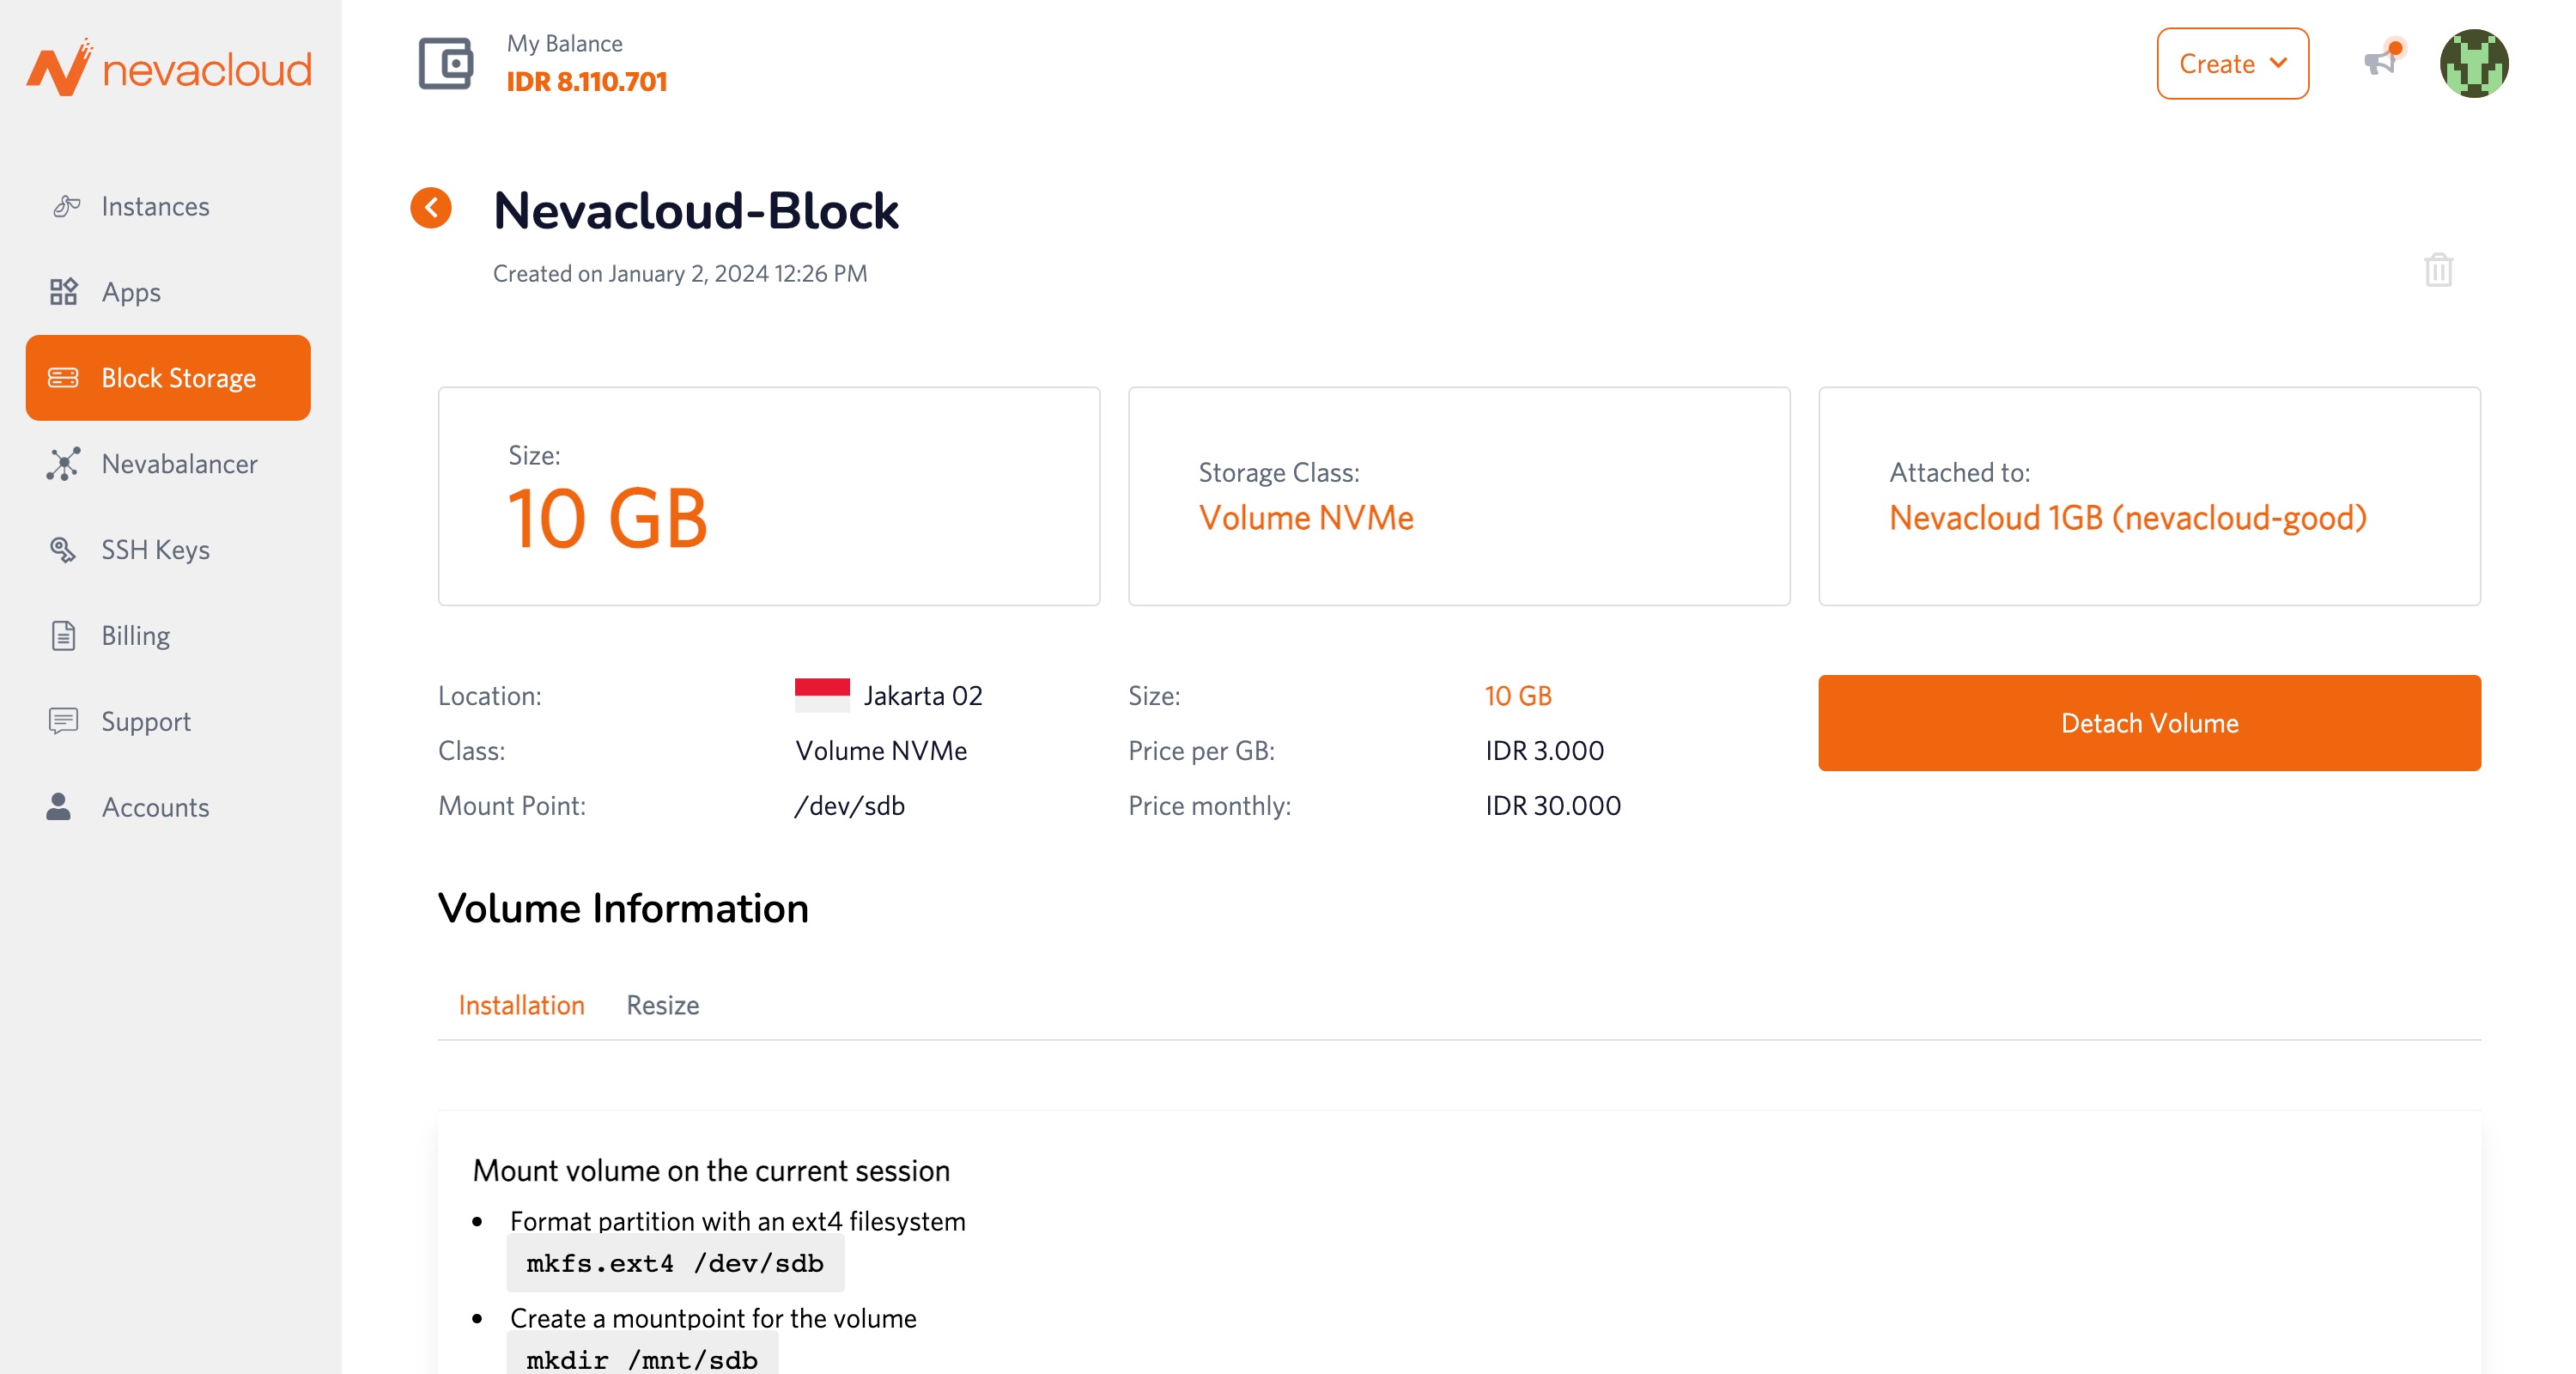Open the announcements megaphone icon

[x=2380, y=62]
